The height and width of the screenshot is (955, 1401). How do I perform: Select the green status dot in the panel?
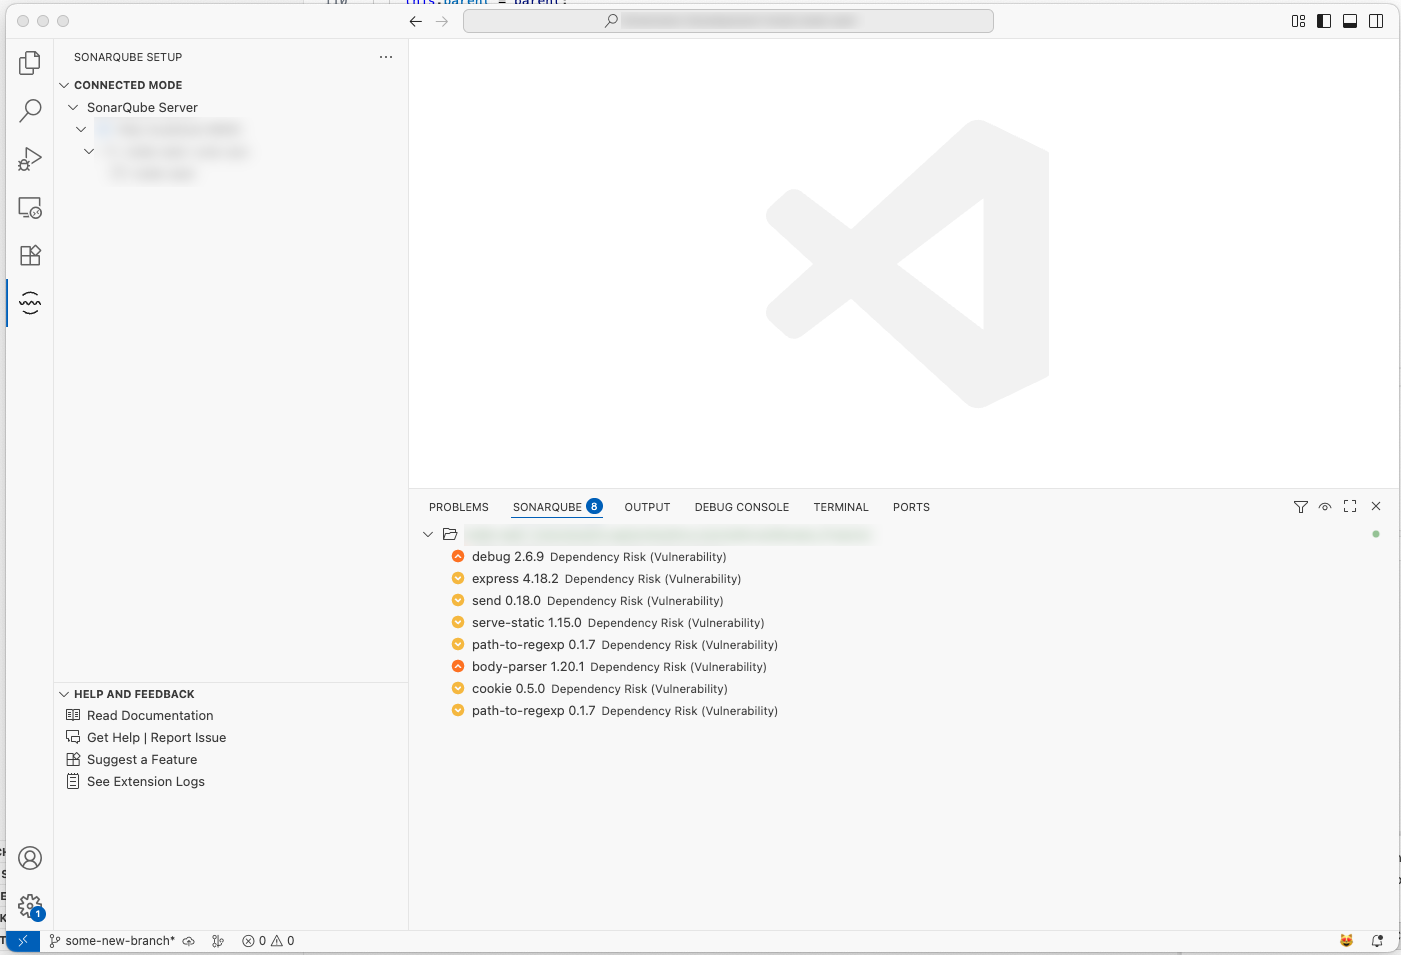pyautogui.click(x=1375, y=534)
